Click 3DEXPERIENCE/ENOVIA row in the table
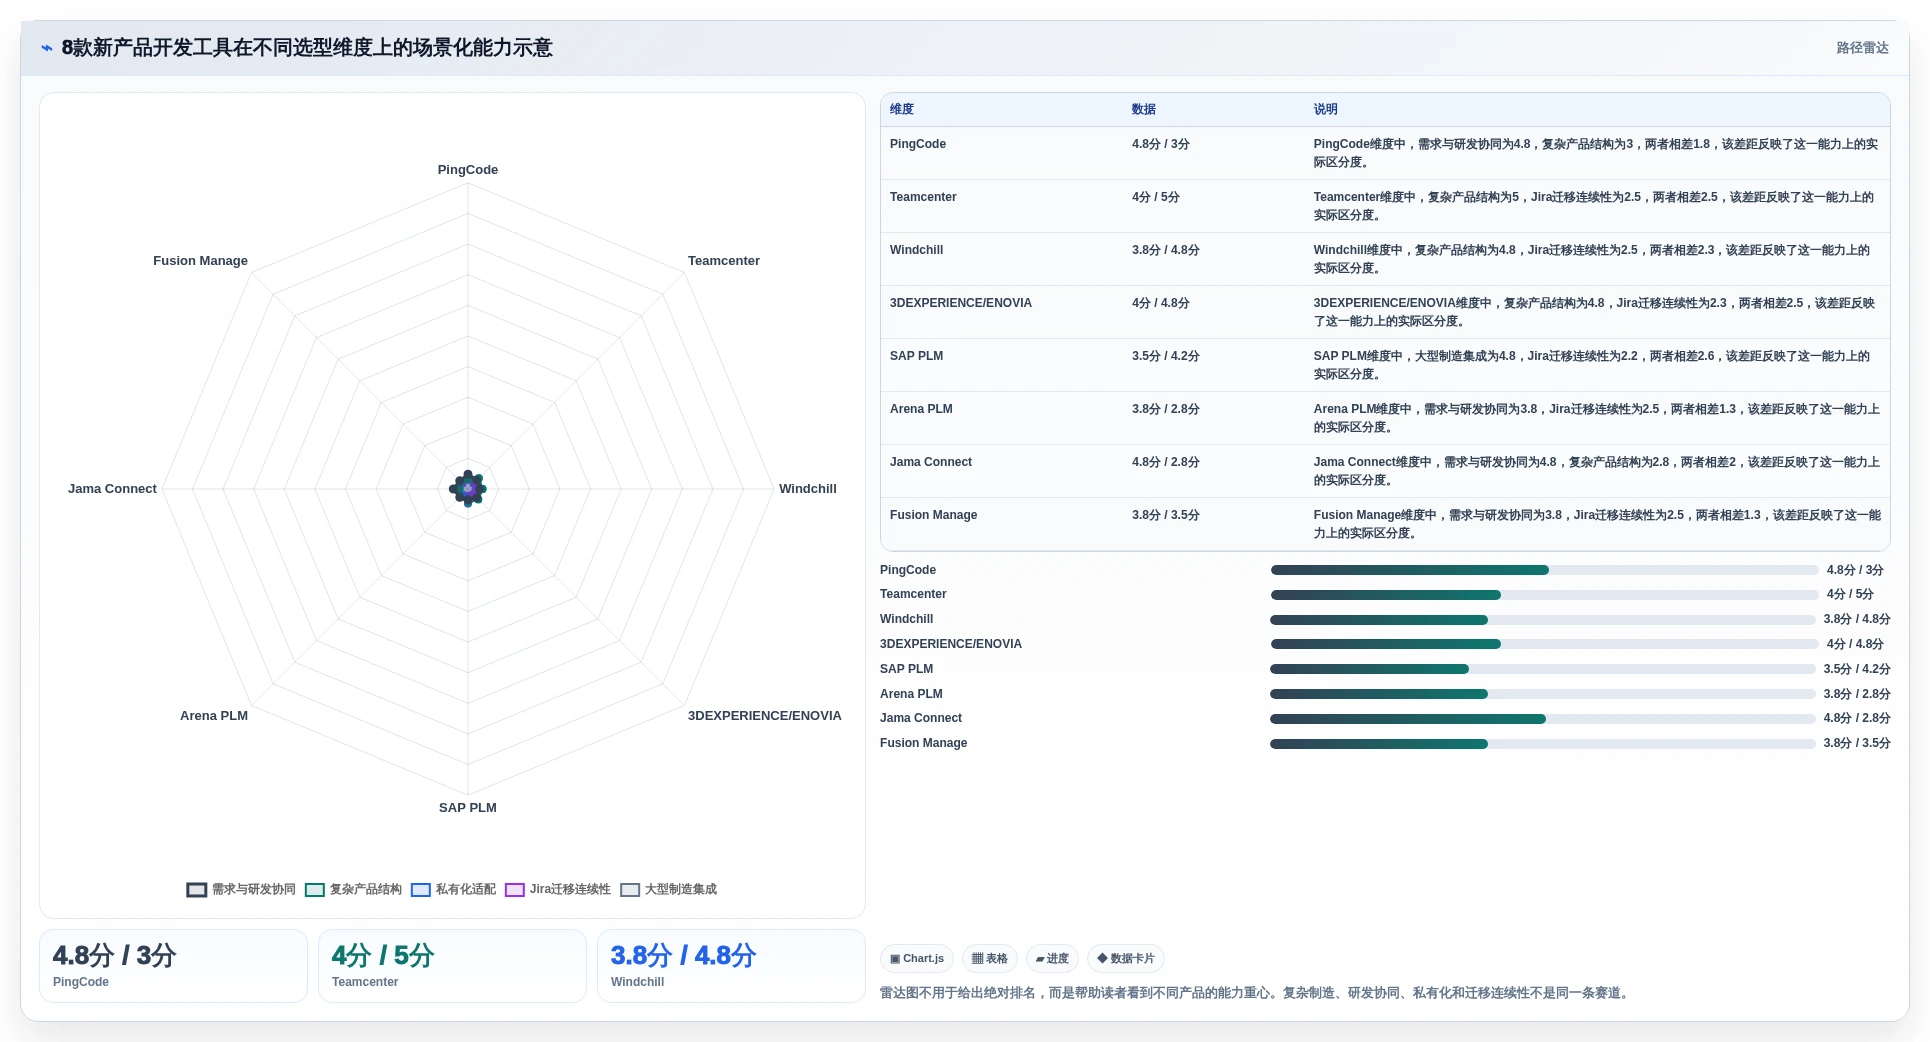 [x=1385, y=312]
